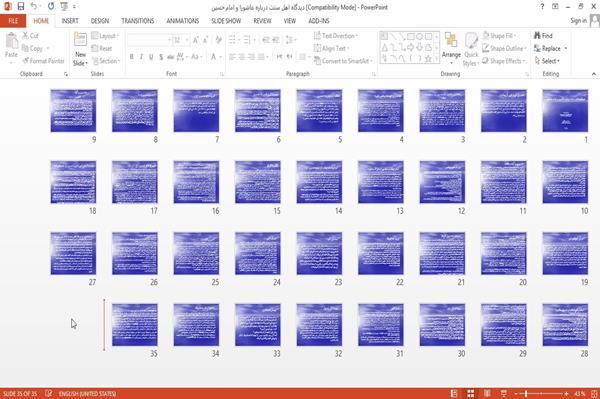
Task: Open the font name combo box
Action: pos(149,40)
